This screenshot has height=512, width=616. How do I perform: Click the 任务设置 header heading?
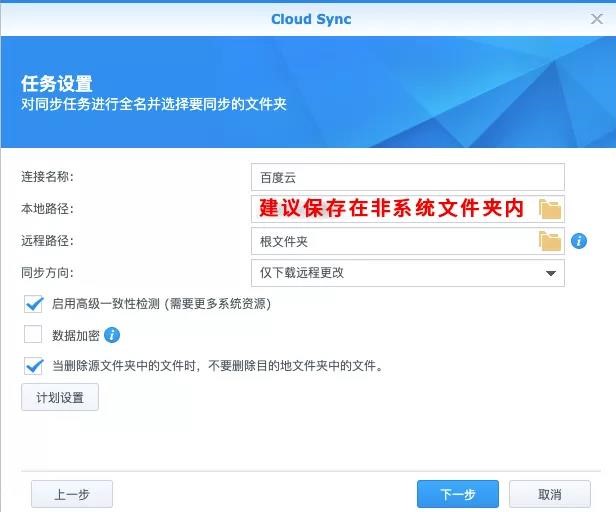click(x=57, y=84)
